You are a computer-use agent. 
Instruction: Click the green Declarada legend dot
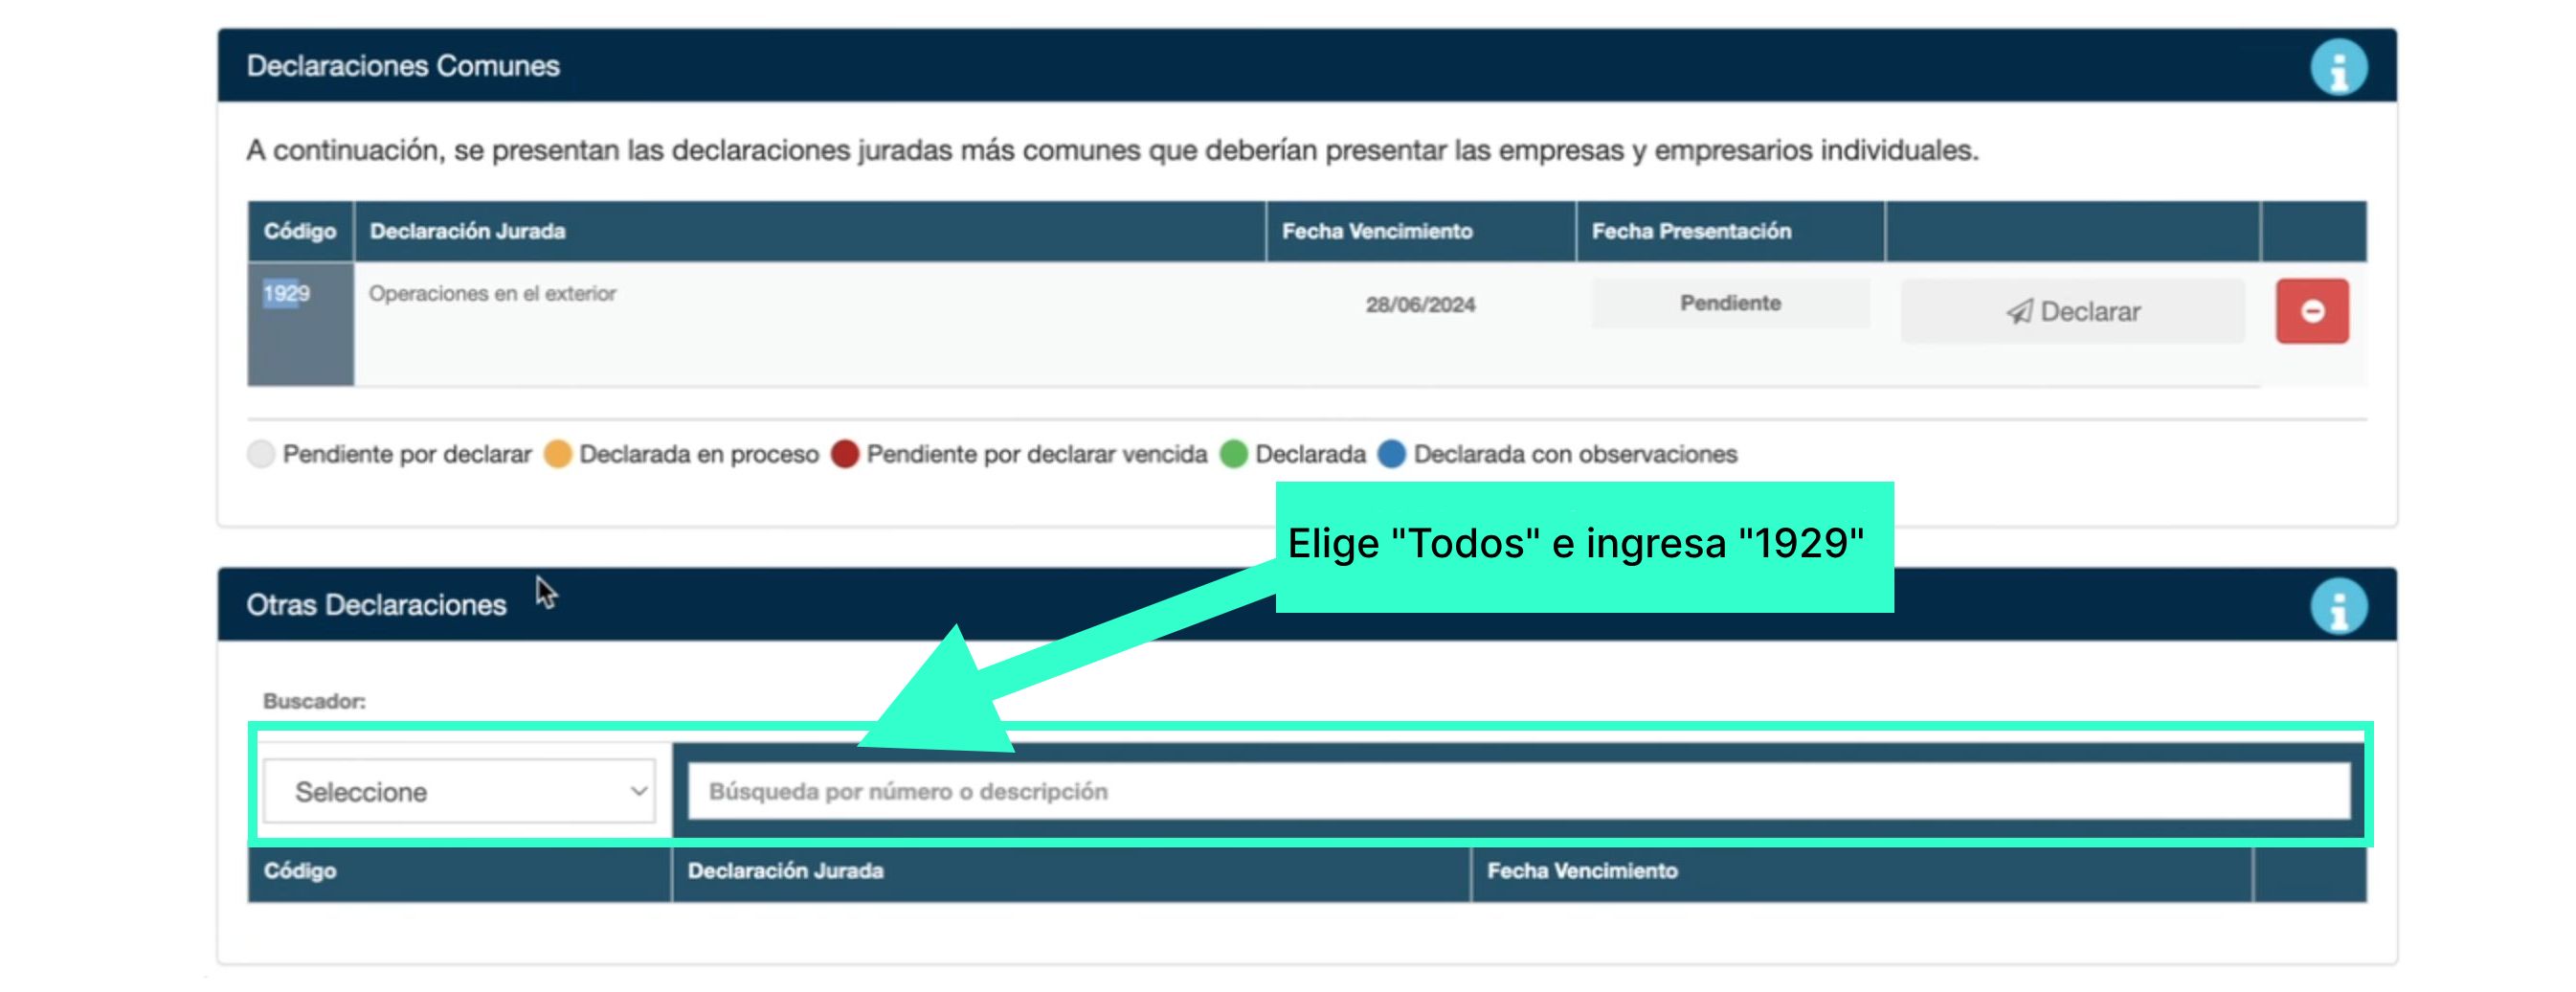coord(1234,455)
